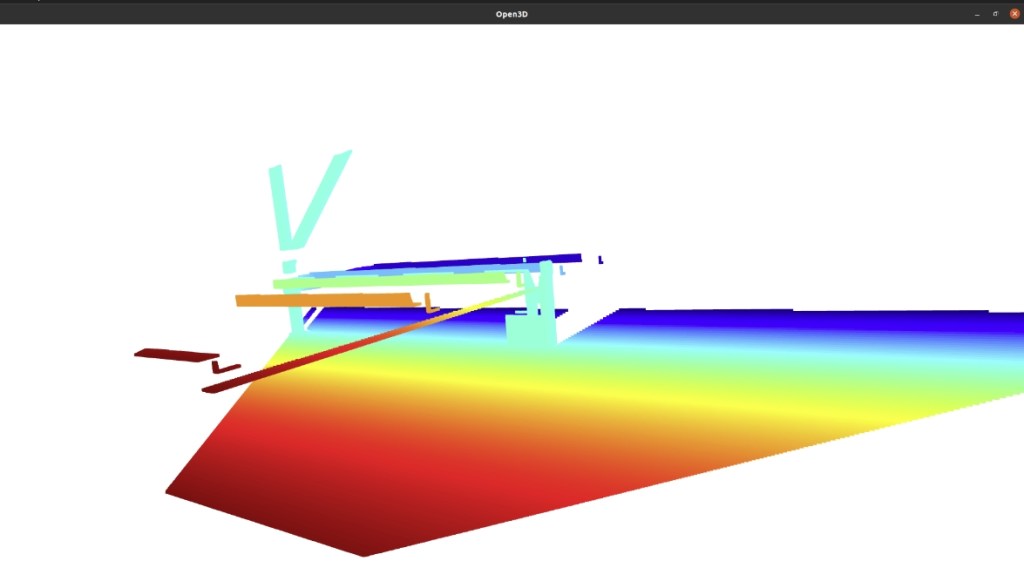The height and width of the screenshot is (588, 1024).
Task: Minimize the Open3D window
Action: 977,13
